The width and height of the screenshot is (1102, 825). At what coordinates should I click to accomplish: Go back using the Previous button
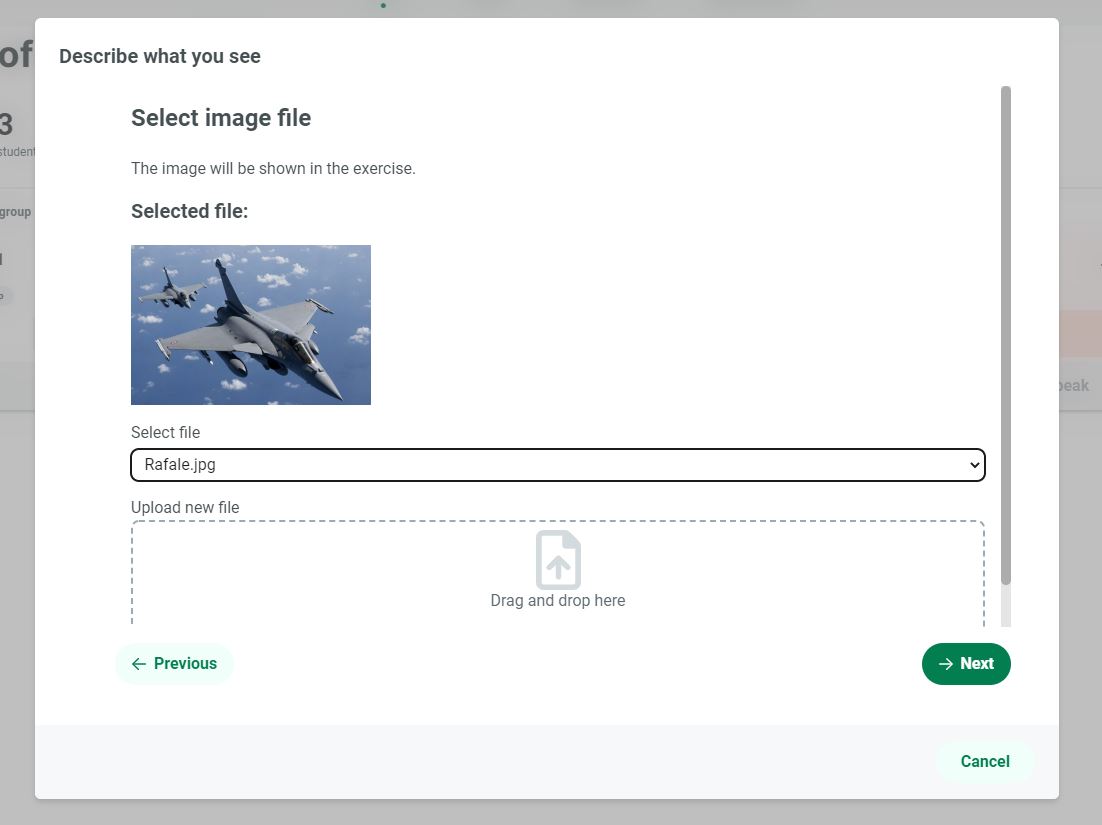175,664
